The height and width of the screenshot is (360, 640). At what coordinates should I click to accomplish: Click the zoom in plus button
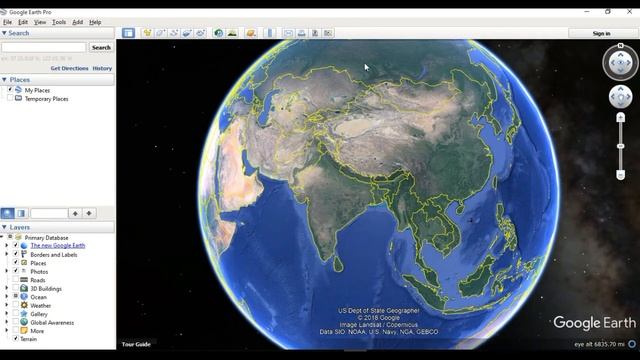coord(620,118)
